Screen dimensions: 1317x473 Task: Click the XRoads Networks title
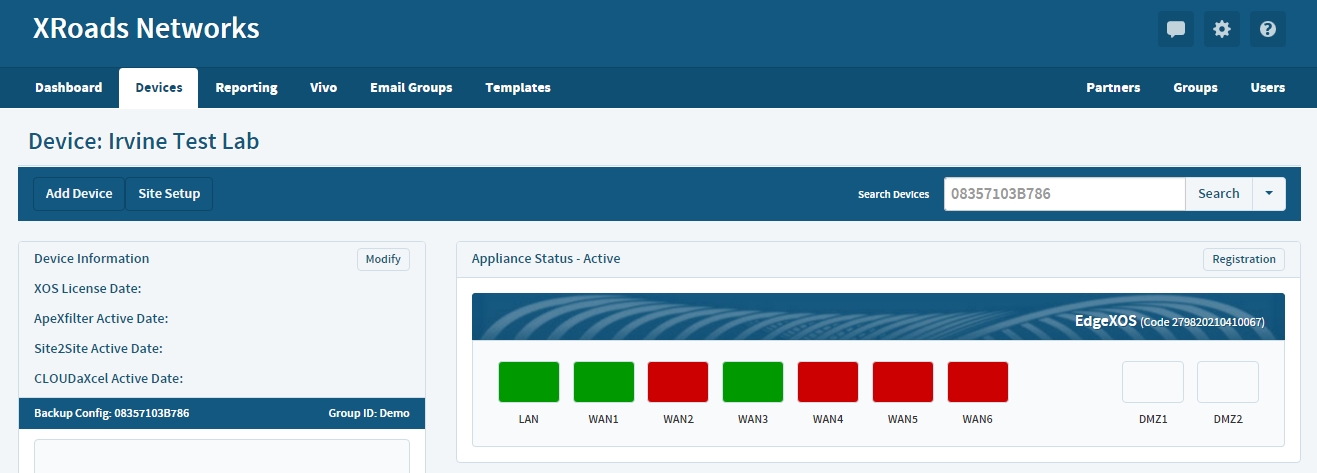(146, 29)
